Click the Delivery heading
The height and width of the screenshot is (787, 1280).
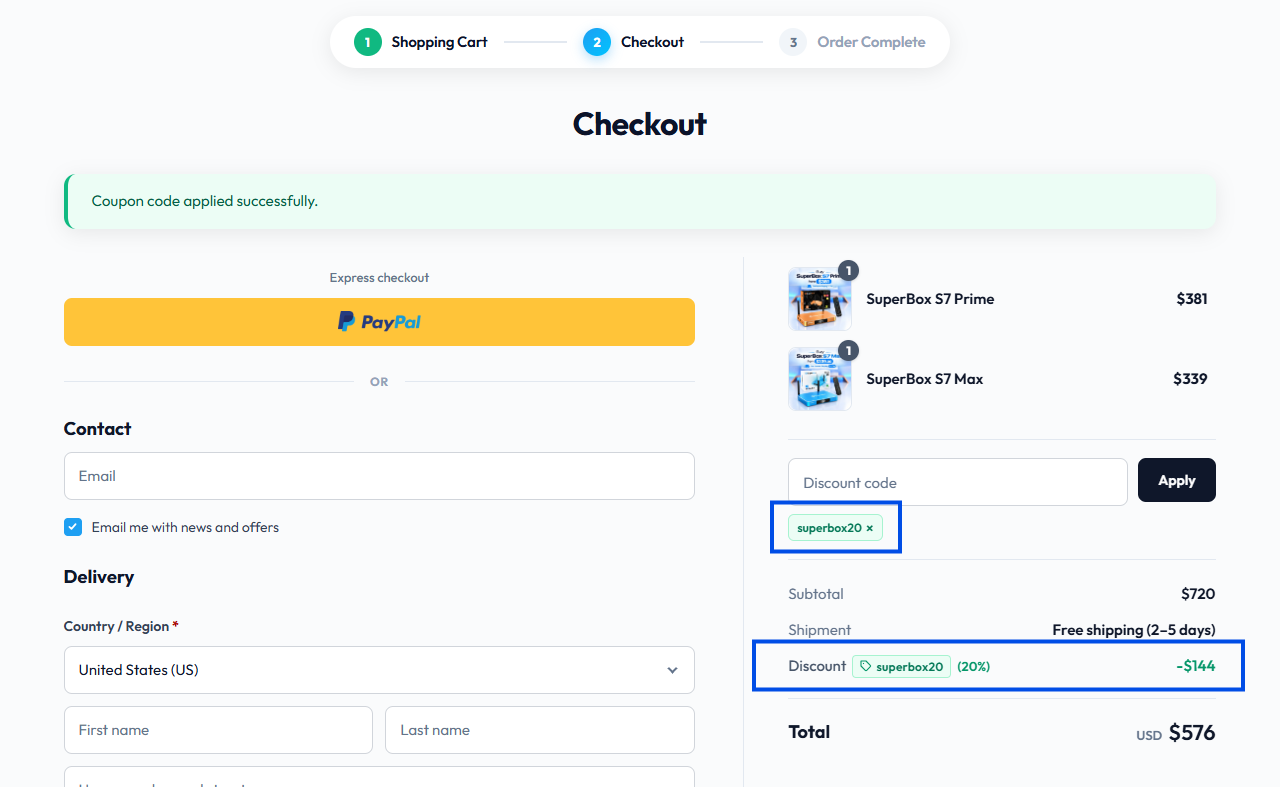coord(99,577)
